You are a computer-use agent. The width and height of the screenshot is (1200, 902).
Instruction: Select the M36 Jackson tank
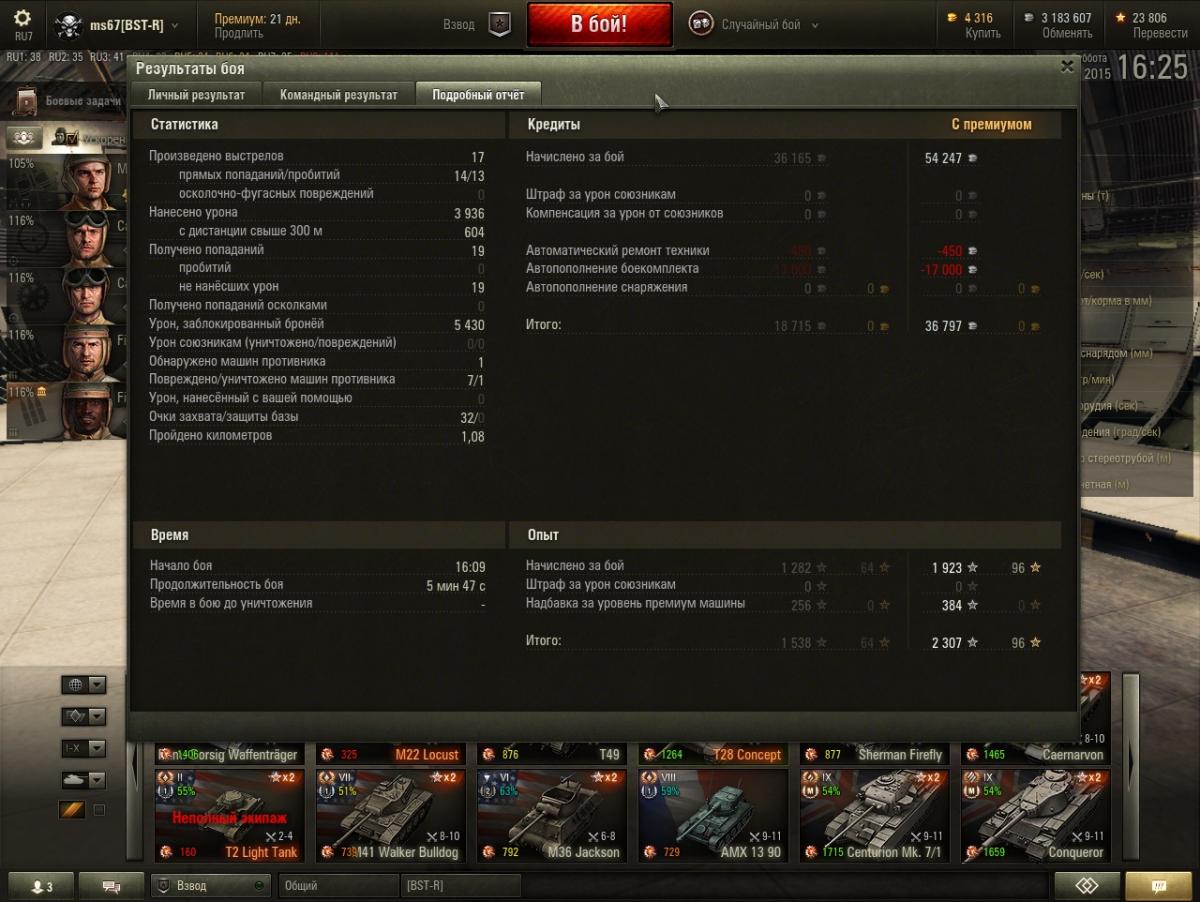(x=551, y=815)
